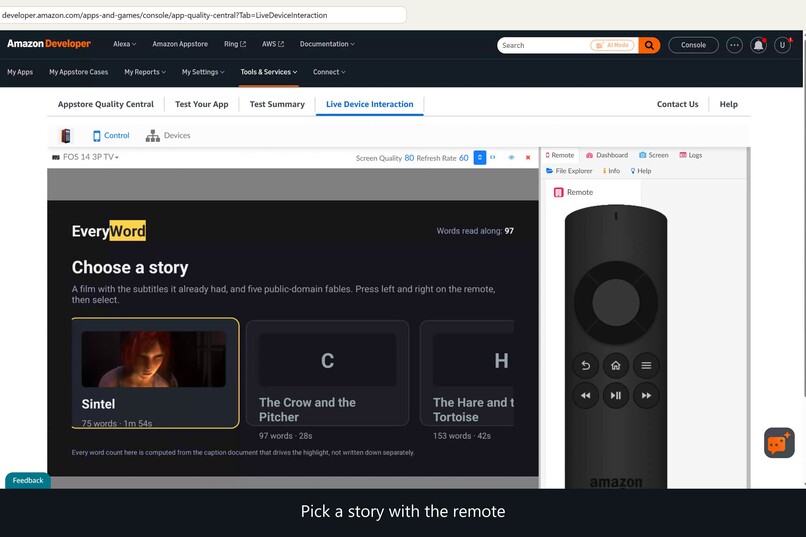
Task: Expand the My Reports dropdown
Action: (x=145, y=72)
